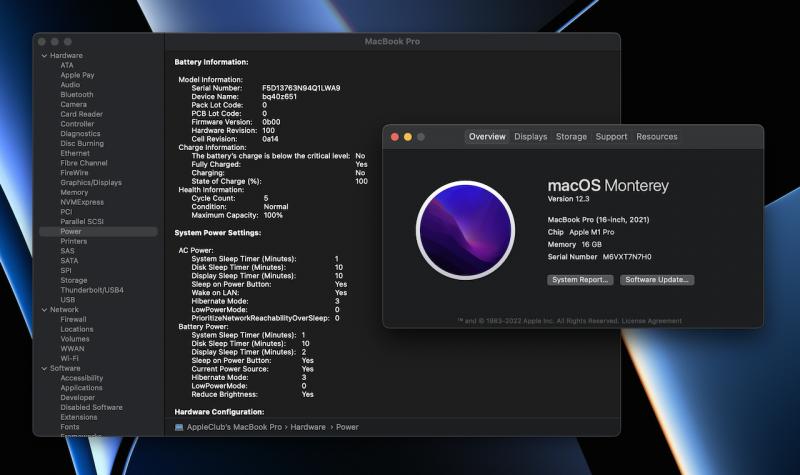The image size is (800, 475).
Task: Click the Software Update button
Action: 657,280
